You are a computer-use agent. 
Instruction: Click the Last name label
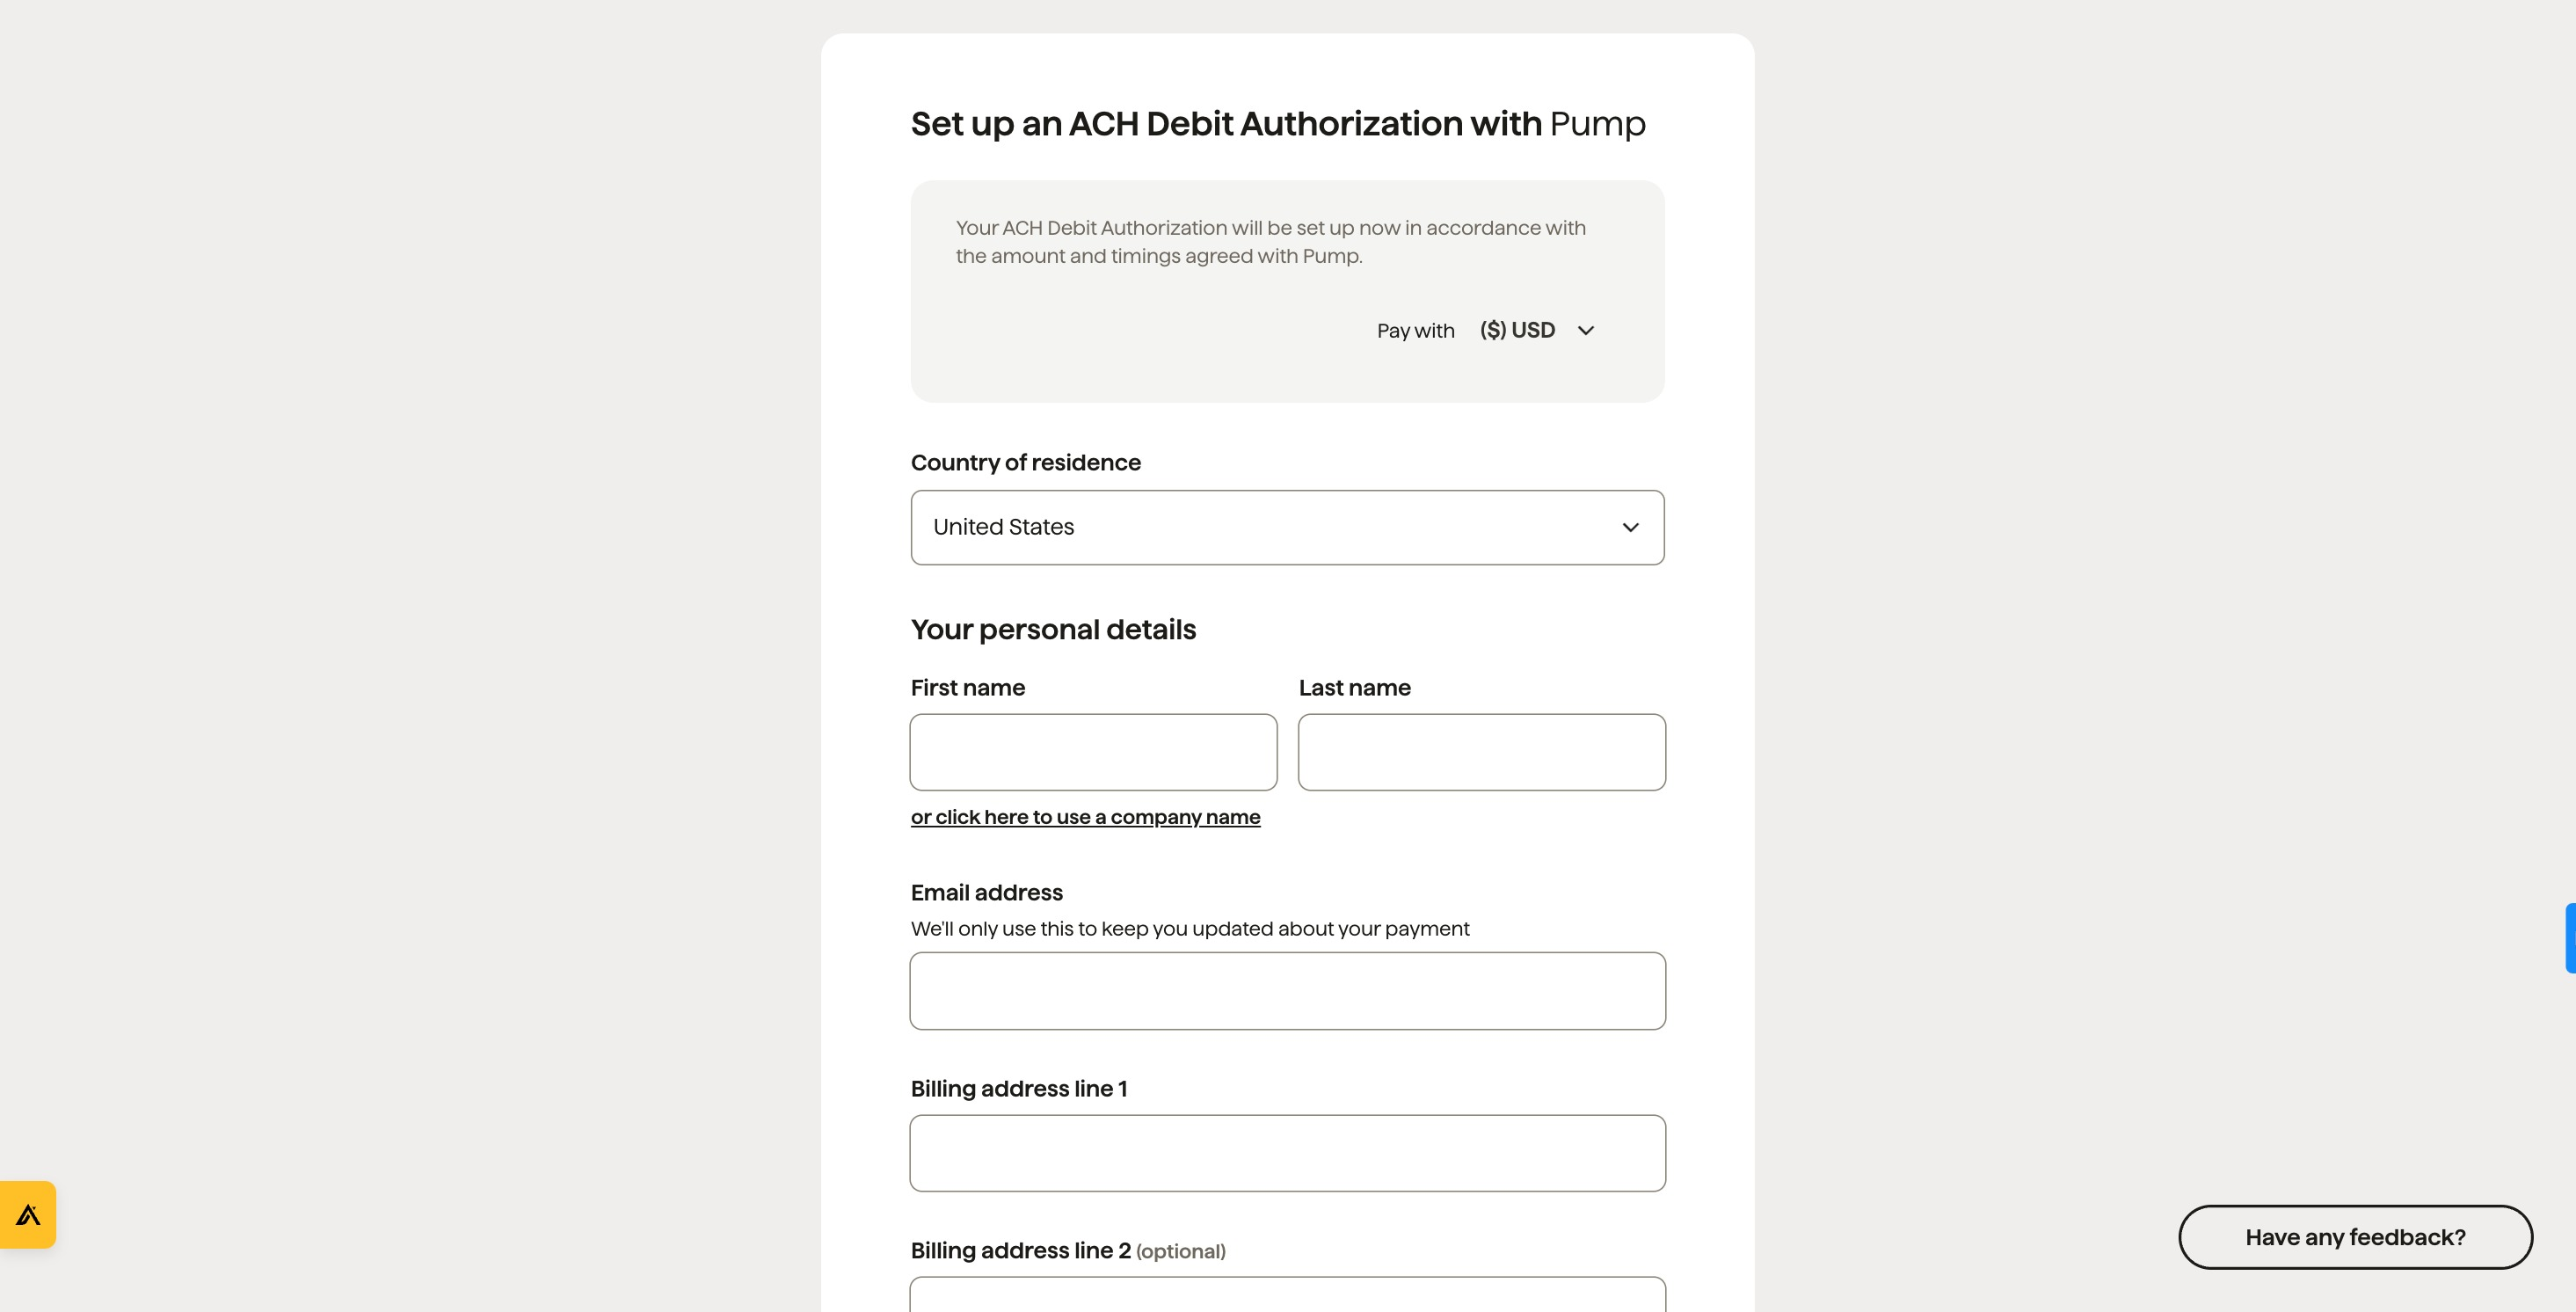[1354, 688]
